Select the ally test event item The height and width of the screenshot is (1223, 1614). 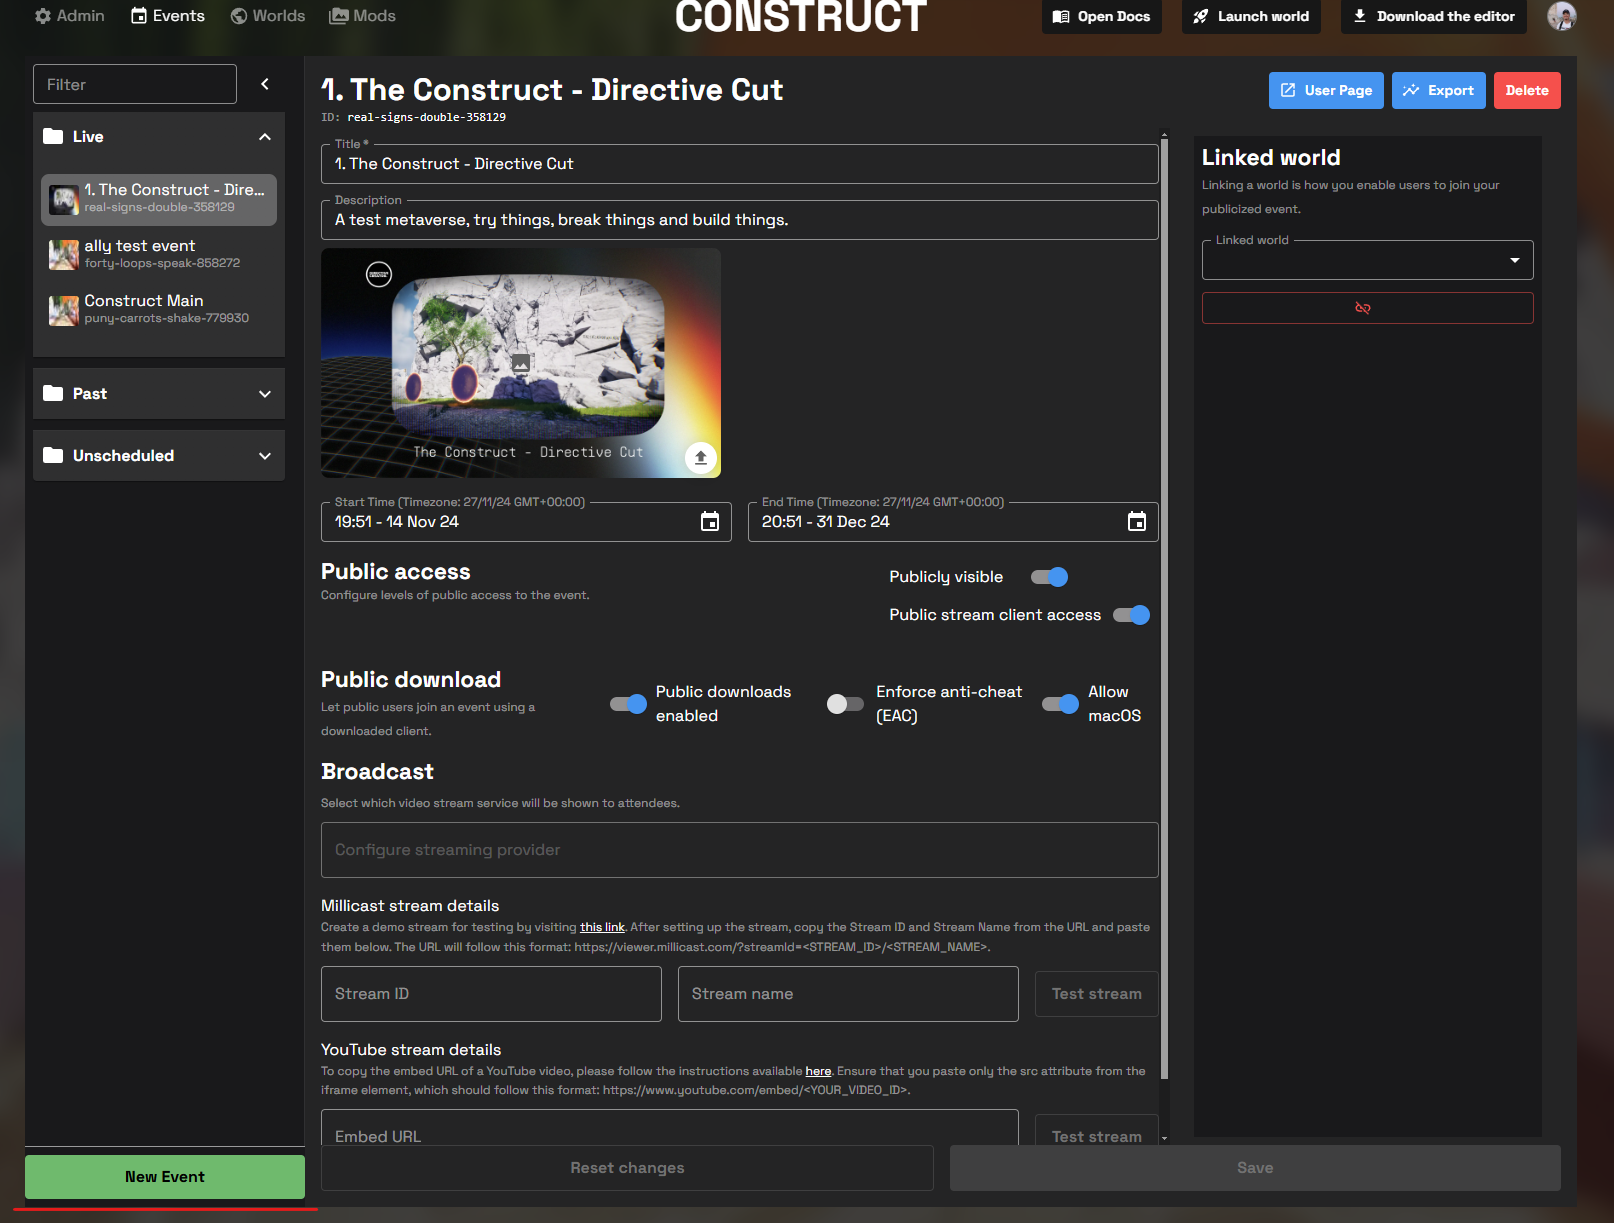(x=159, y=254)
